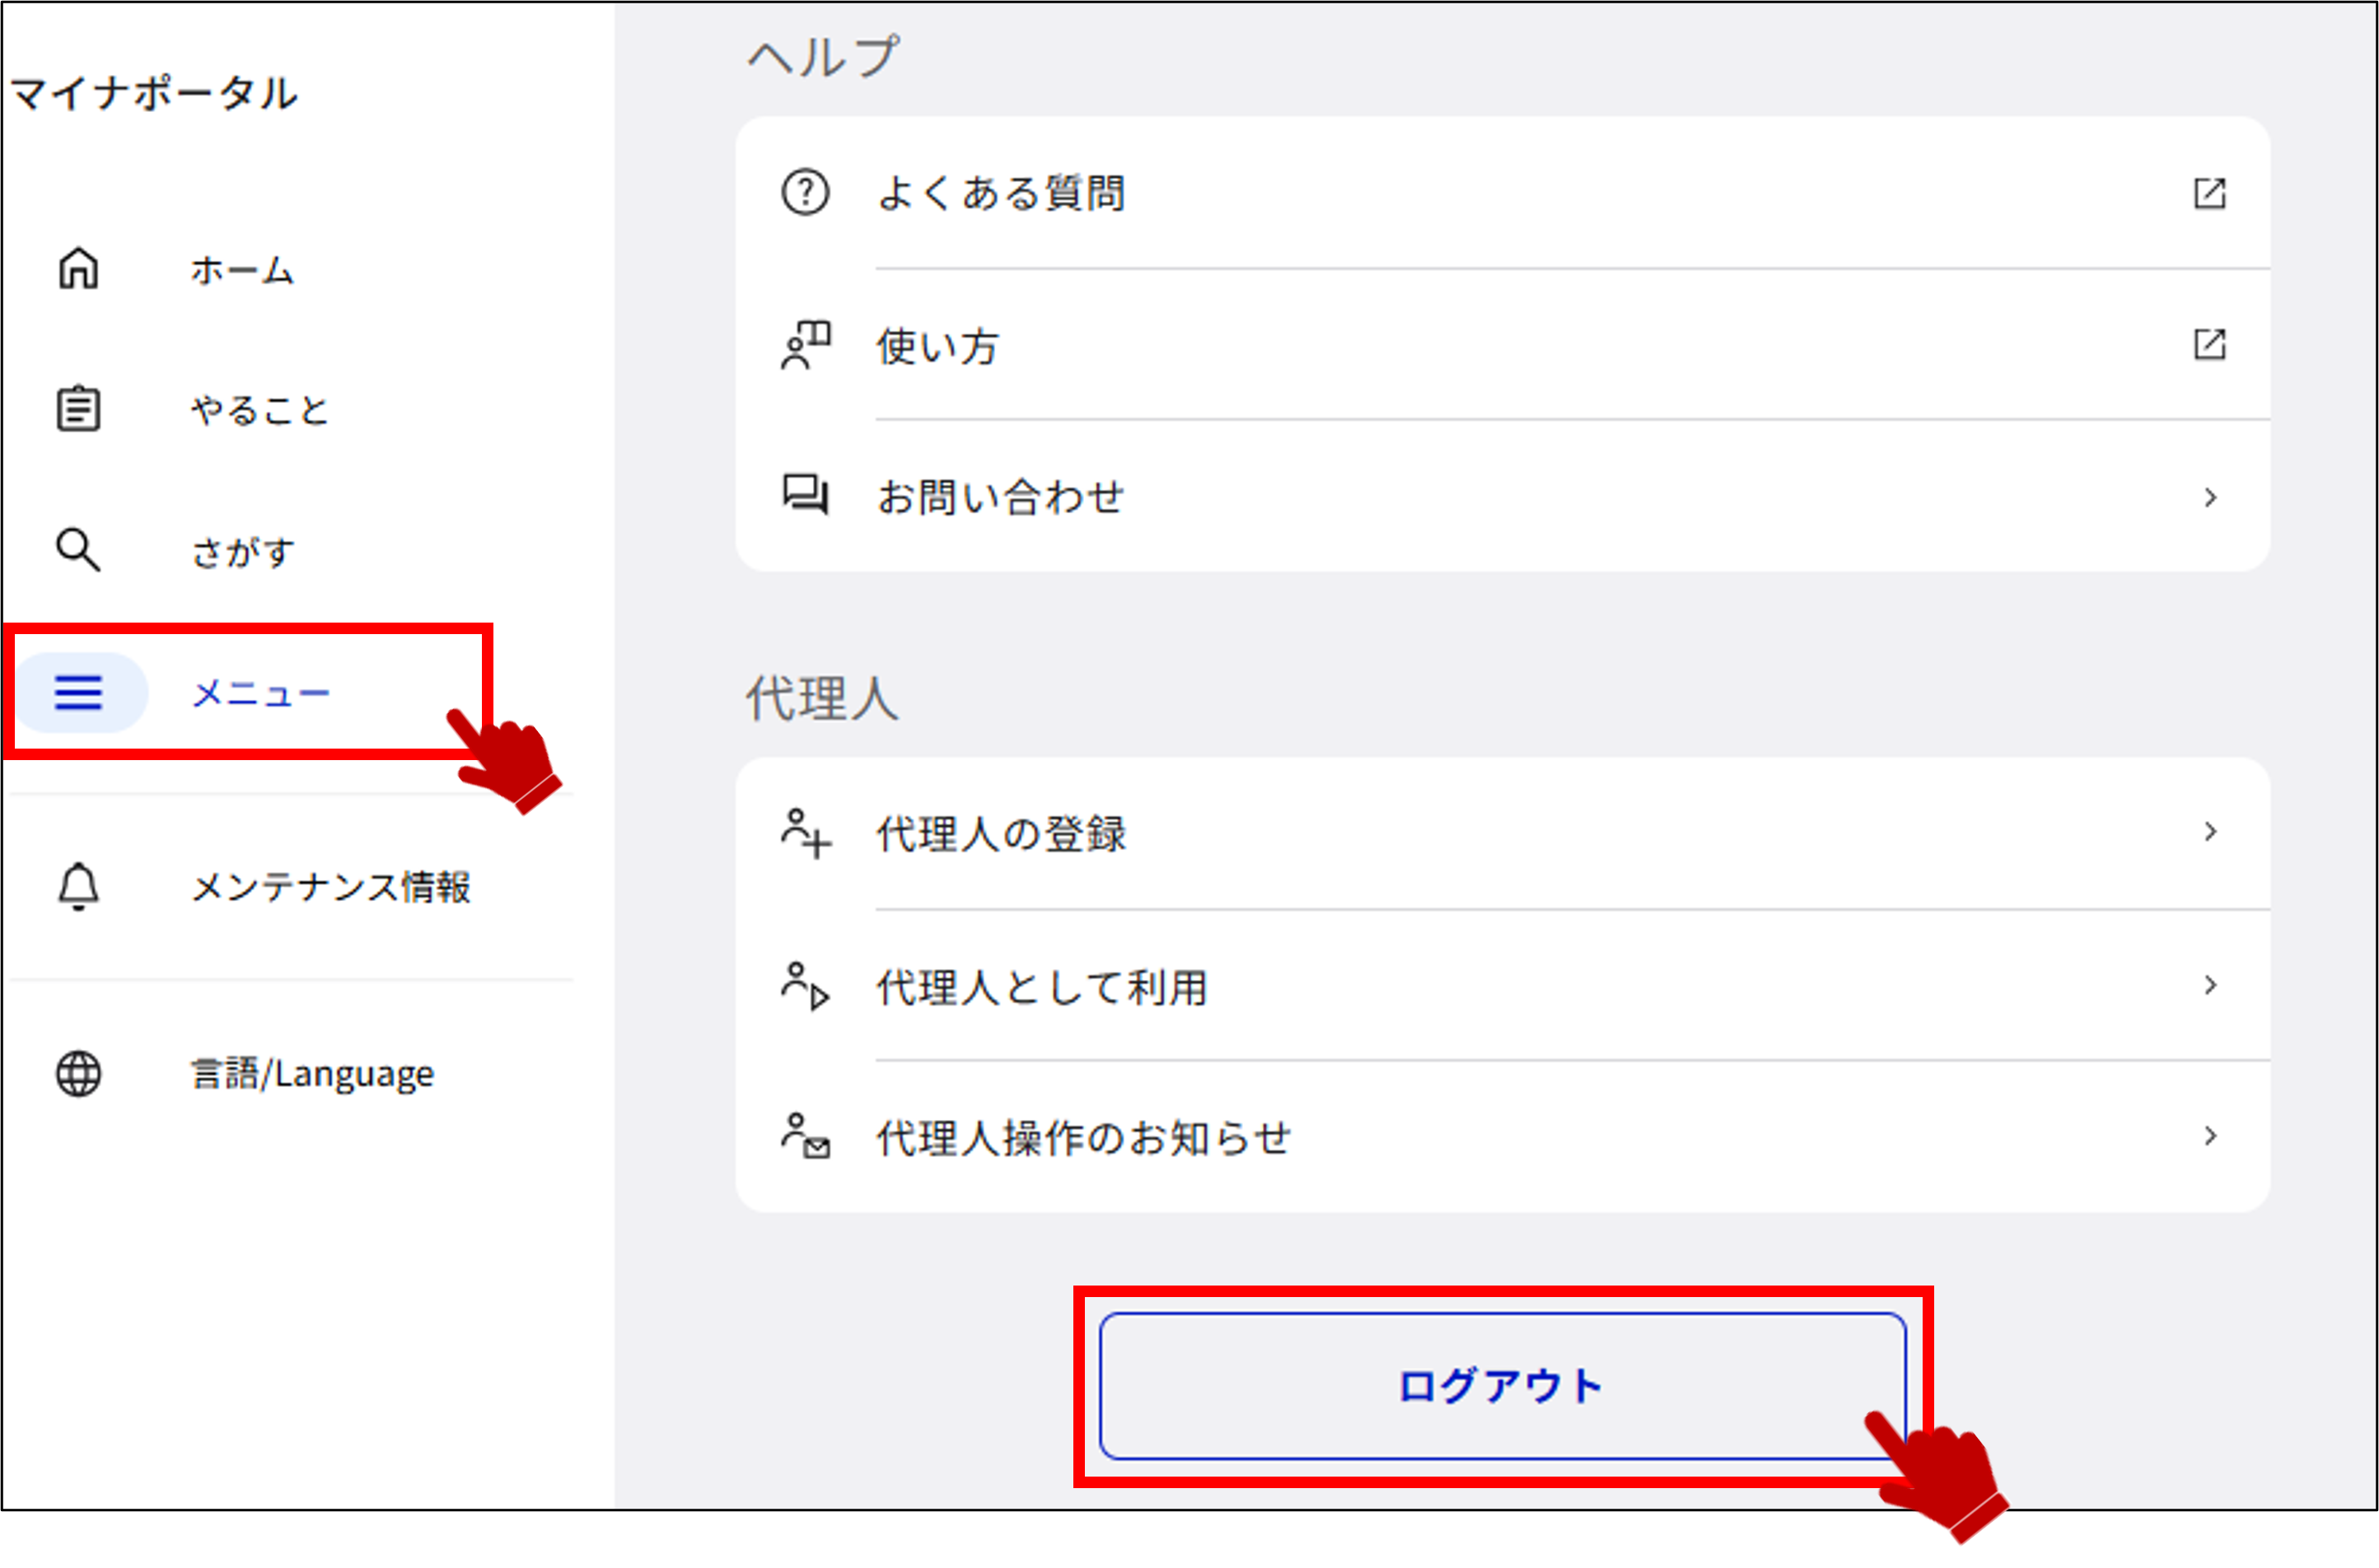2379x1568 pixels.
Task: Open メンテナンス情報 in the sidebar
Action: (331, 887)
